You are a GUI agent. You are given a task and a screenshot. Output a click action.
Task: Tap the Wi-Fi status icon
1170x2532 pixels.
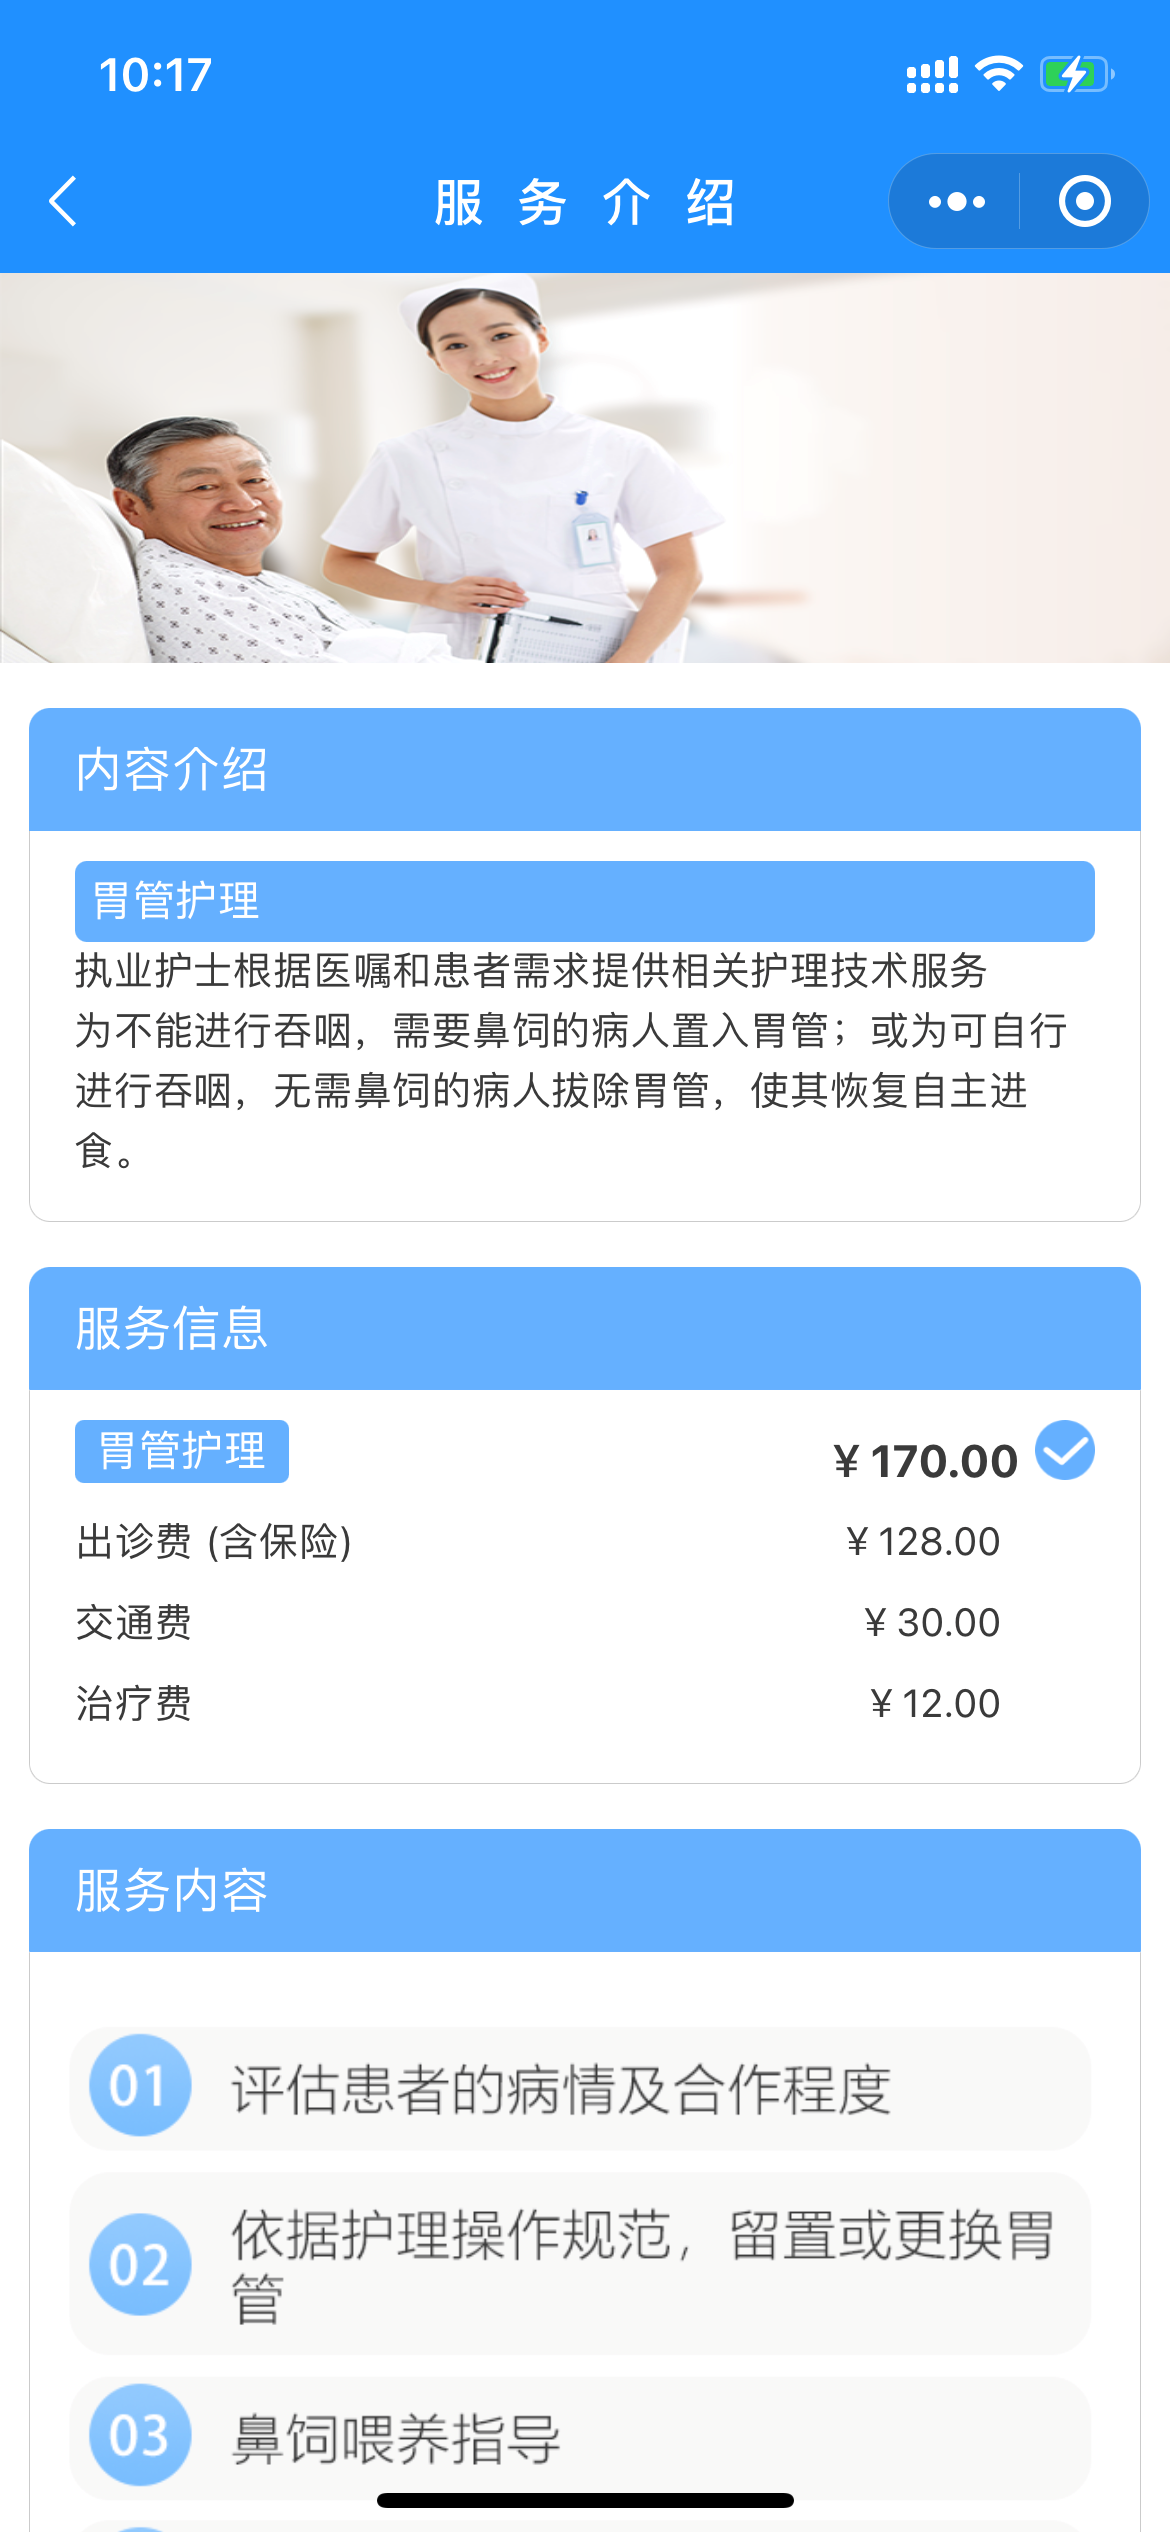998,74
